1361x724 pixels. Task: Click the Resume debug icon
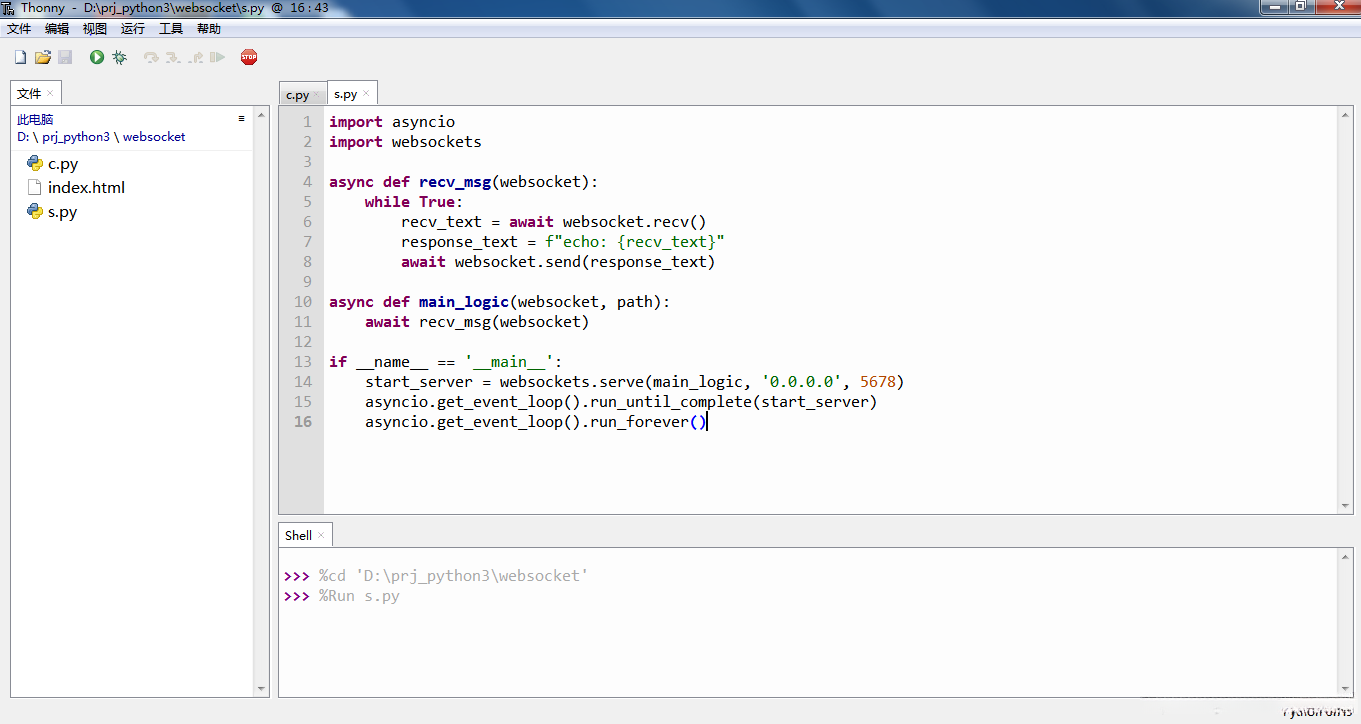217,58
